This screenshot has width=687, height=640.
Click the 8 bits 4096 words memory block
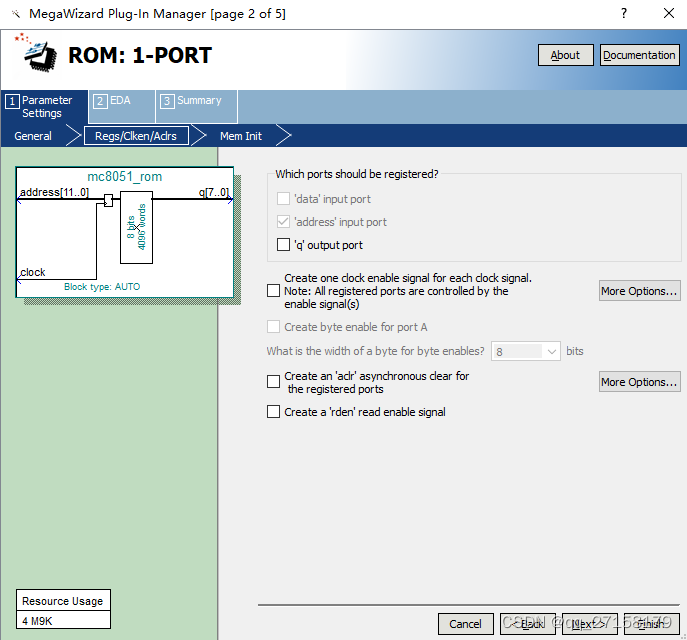pos(136,227)
